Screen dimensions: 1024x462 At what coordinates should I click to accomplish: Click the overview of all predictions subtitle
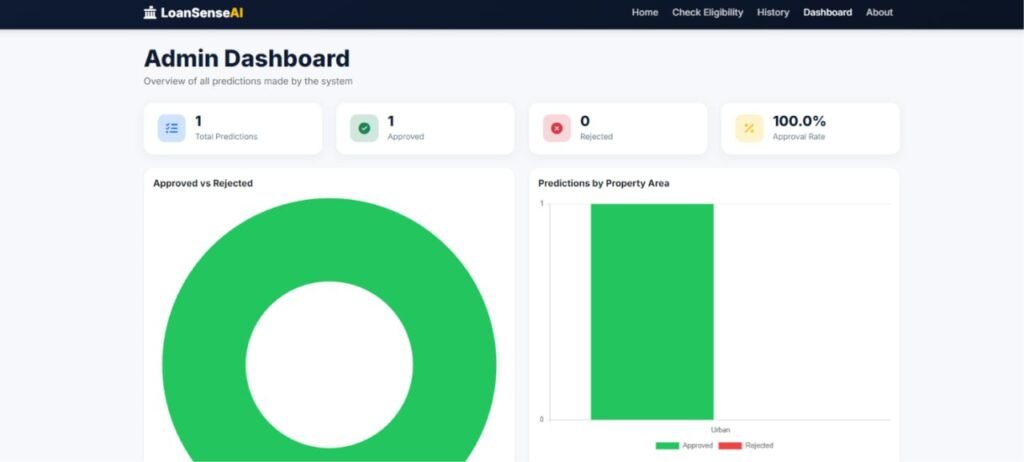pyautogui.click(x=248, y=82)
